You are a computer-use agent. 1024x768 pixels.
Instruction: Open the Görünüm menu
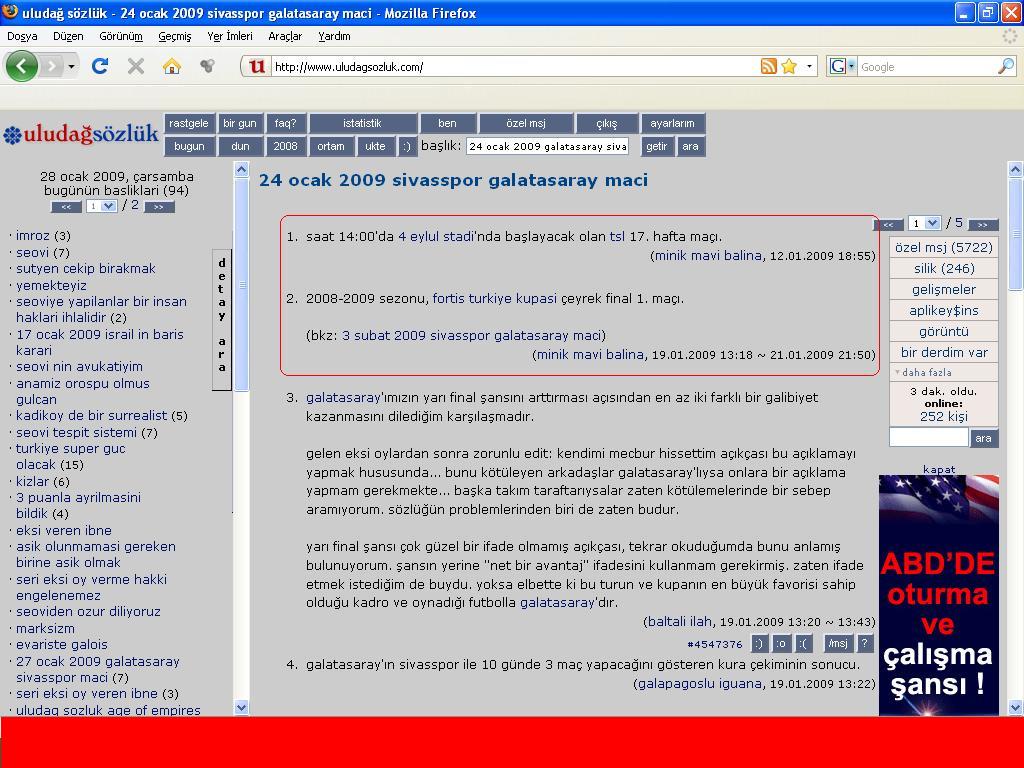121,37
